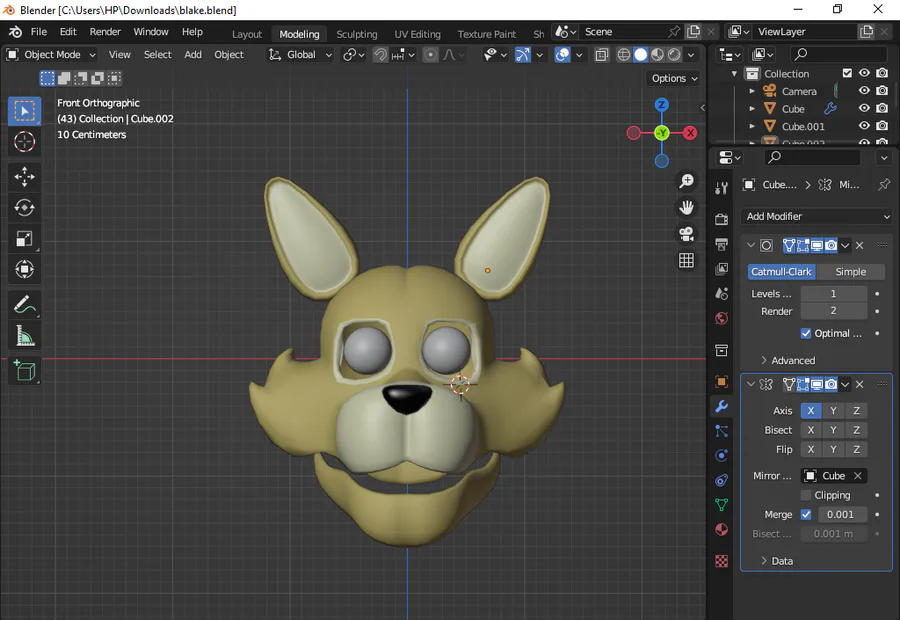Open the Modifier wrench properties tab
The width and height of the screenshot is (900, 620).
(721, 406)
